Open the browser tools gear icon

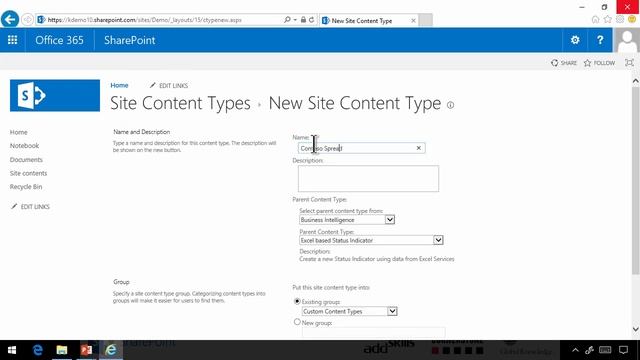pos(620,19)
